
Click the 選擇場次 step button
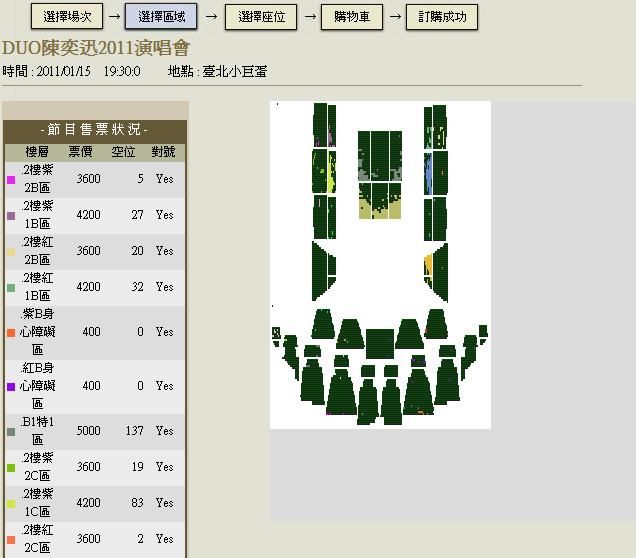pyautogui.click(x=67, y=17)
